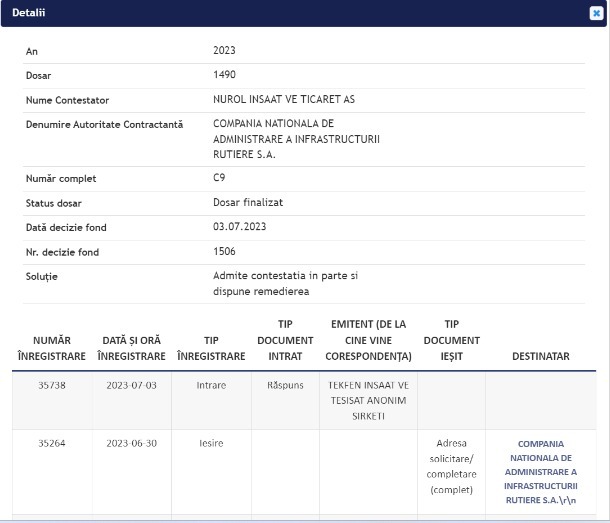Viewport: 610px width, 523px height.
Task: Select complet number C9
Action: point(219,177)
